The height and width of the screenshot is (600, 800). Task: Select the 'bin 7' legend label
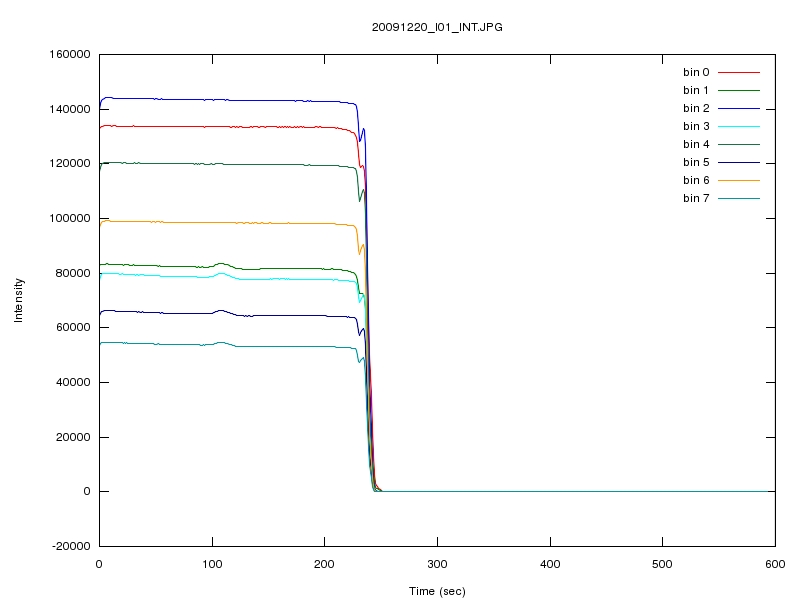pos(696,198)
